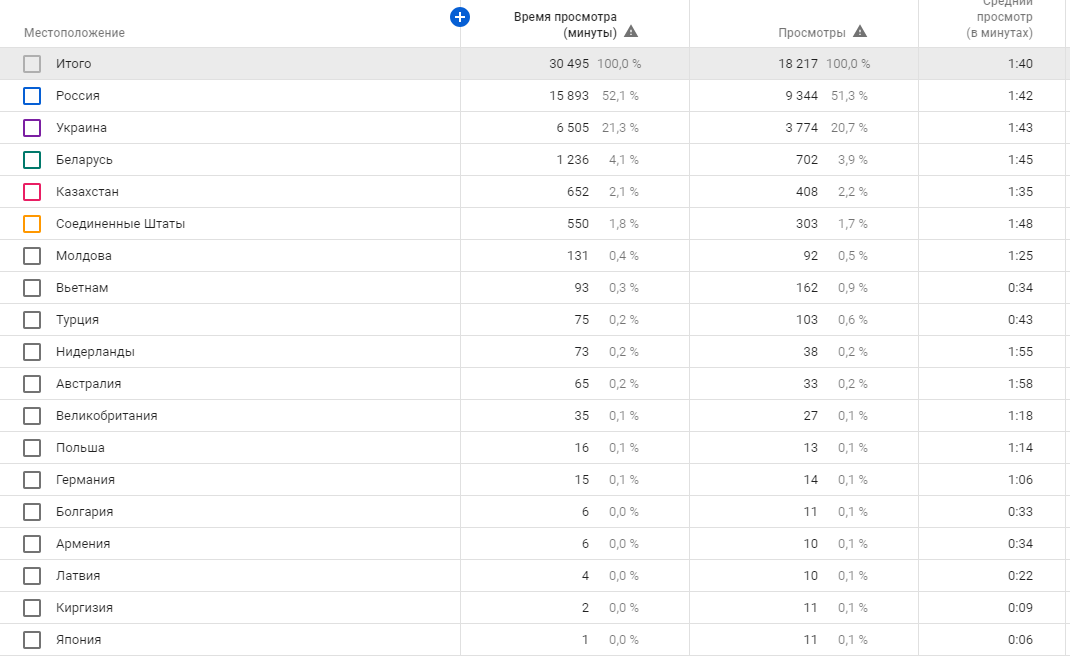Open the Австралия location link
Screen dimensions: 1070x666
[x=88, y=384]
